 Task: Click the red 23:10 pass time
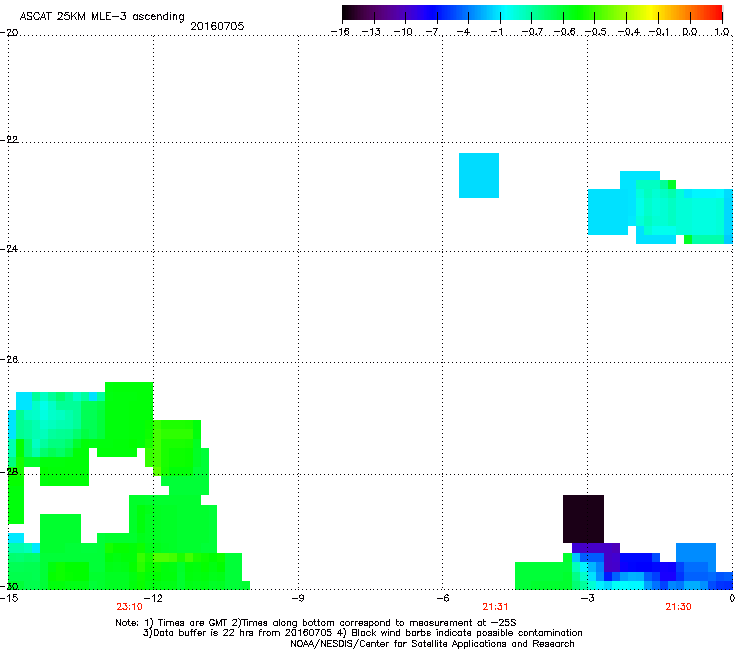click(x=129, y=607)
